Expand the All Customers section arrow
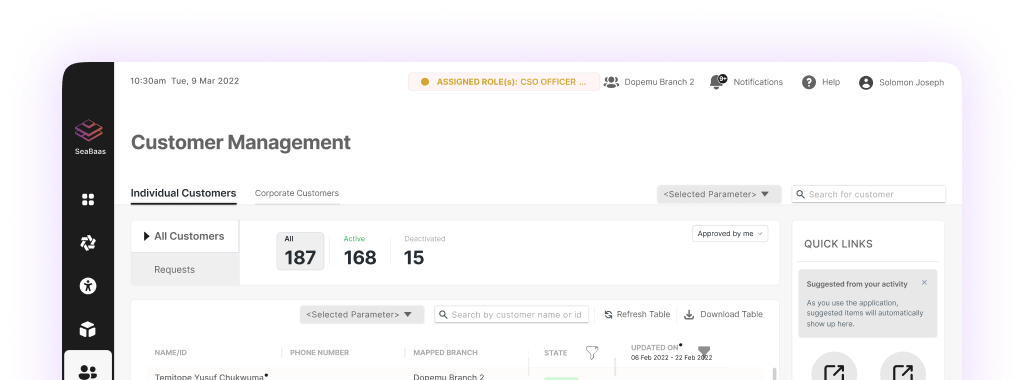The image size is (1024, 380). pos(147,236)
